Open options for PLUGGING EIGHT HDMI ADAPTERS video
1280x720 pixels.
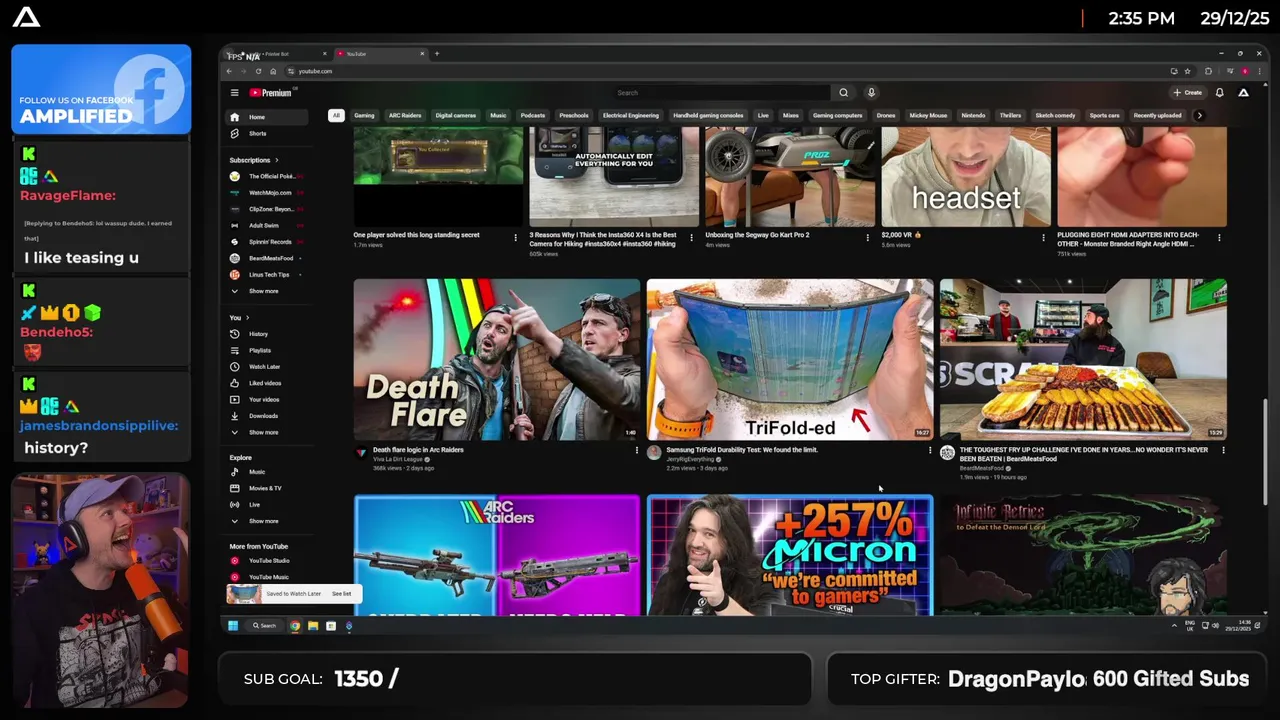1219,238
